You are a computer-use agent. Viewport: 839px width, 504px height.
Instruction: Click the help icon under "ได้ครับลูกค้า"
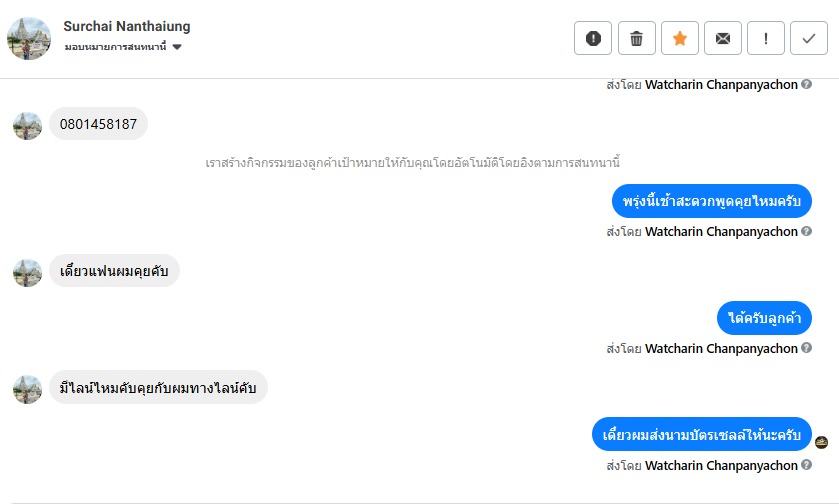pyautogui.click(x=806, y=349)
